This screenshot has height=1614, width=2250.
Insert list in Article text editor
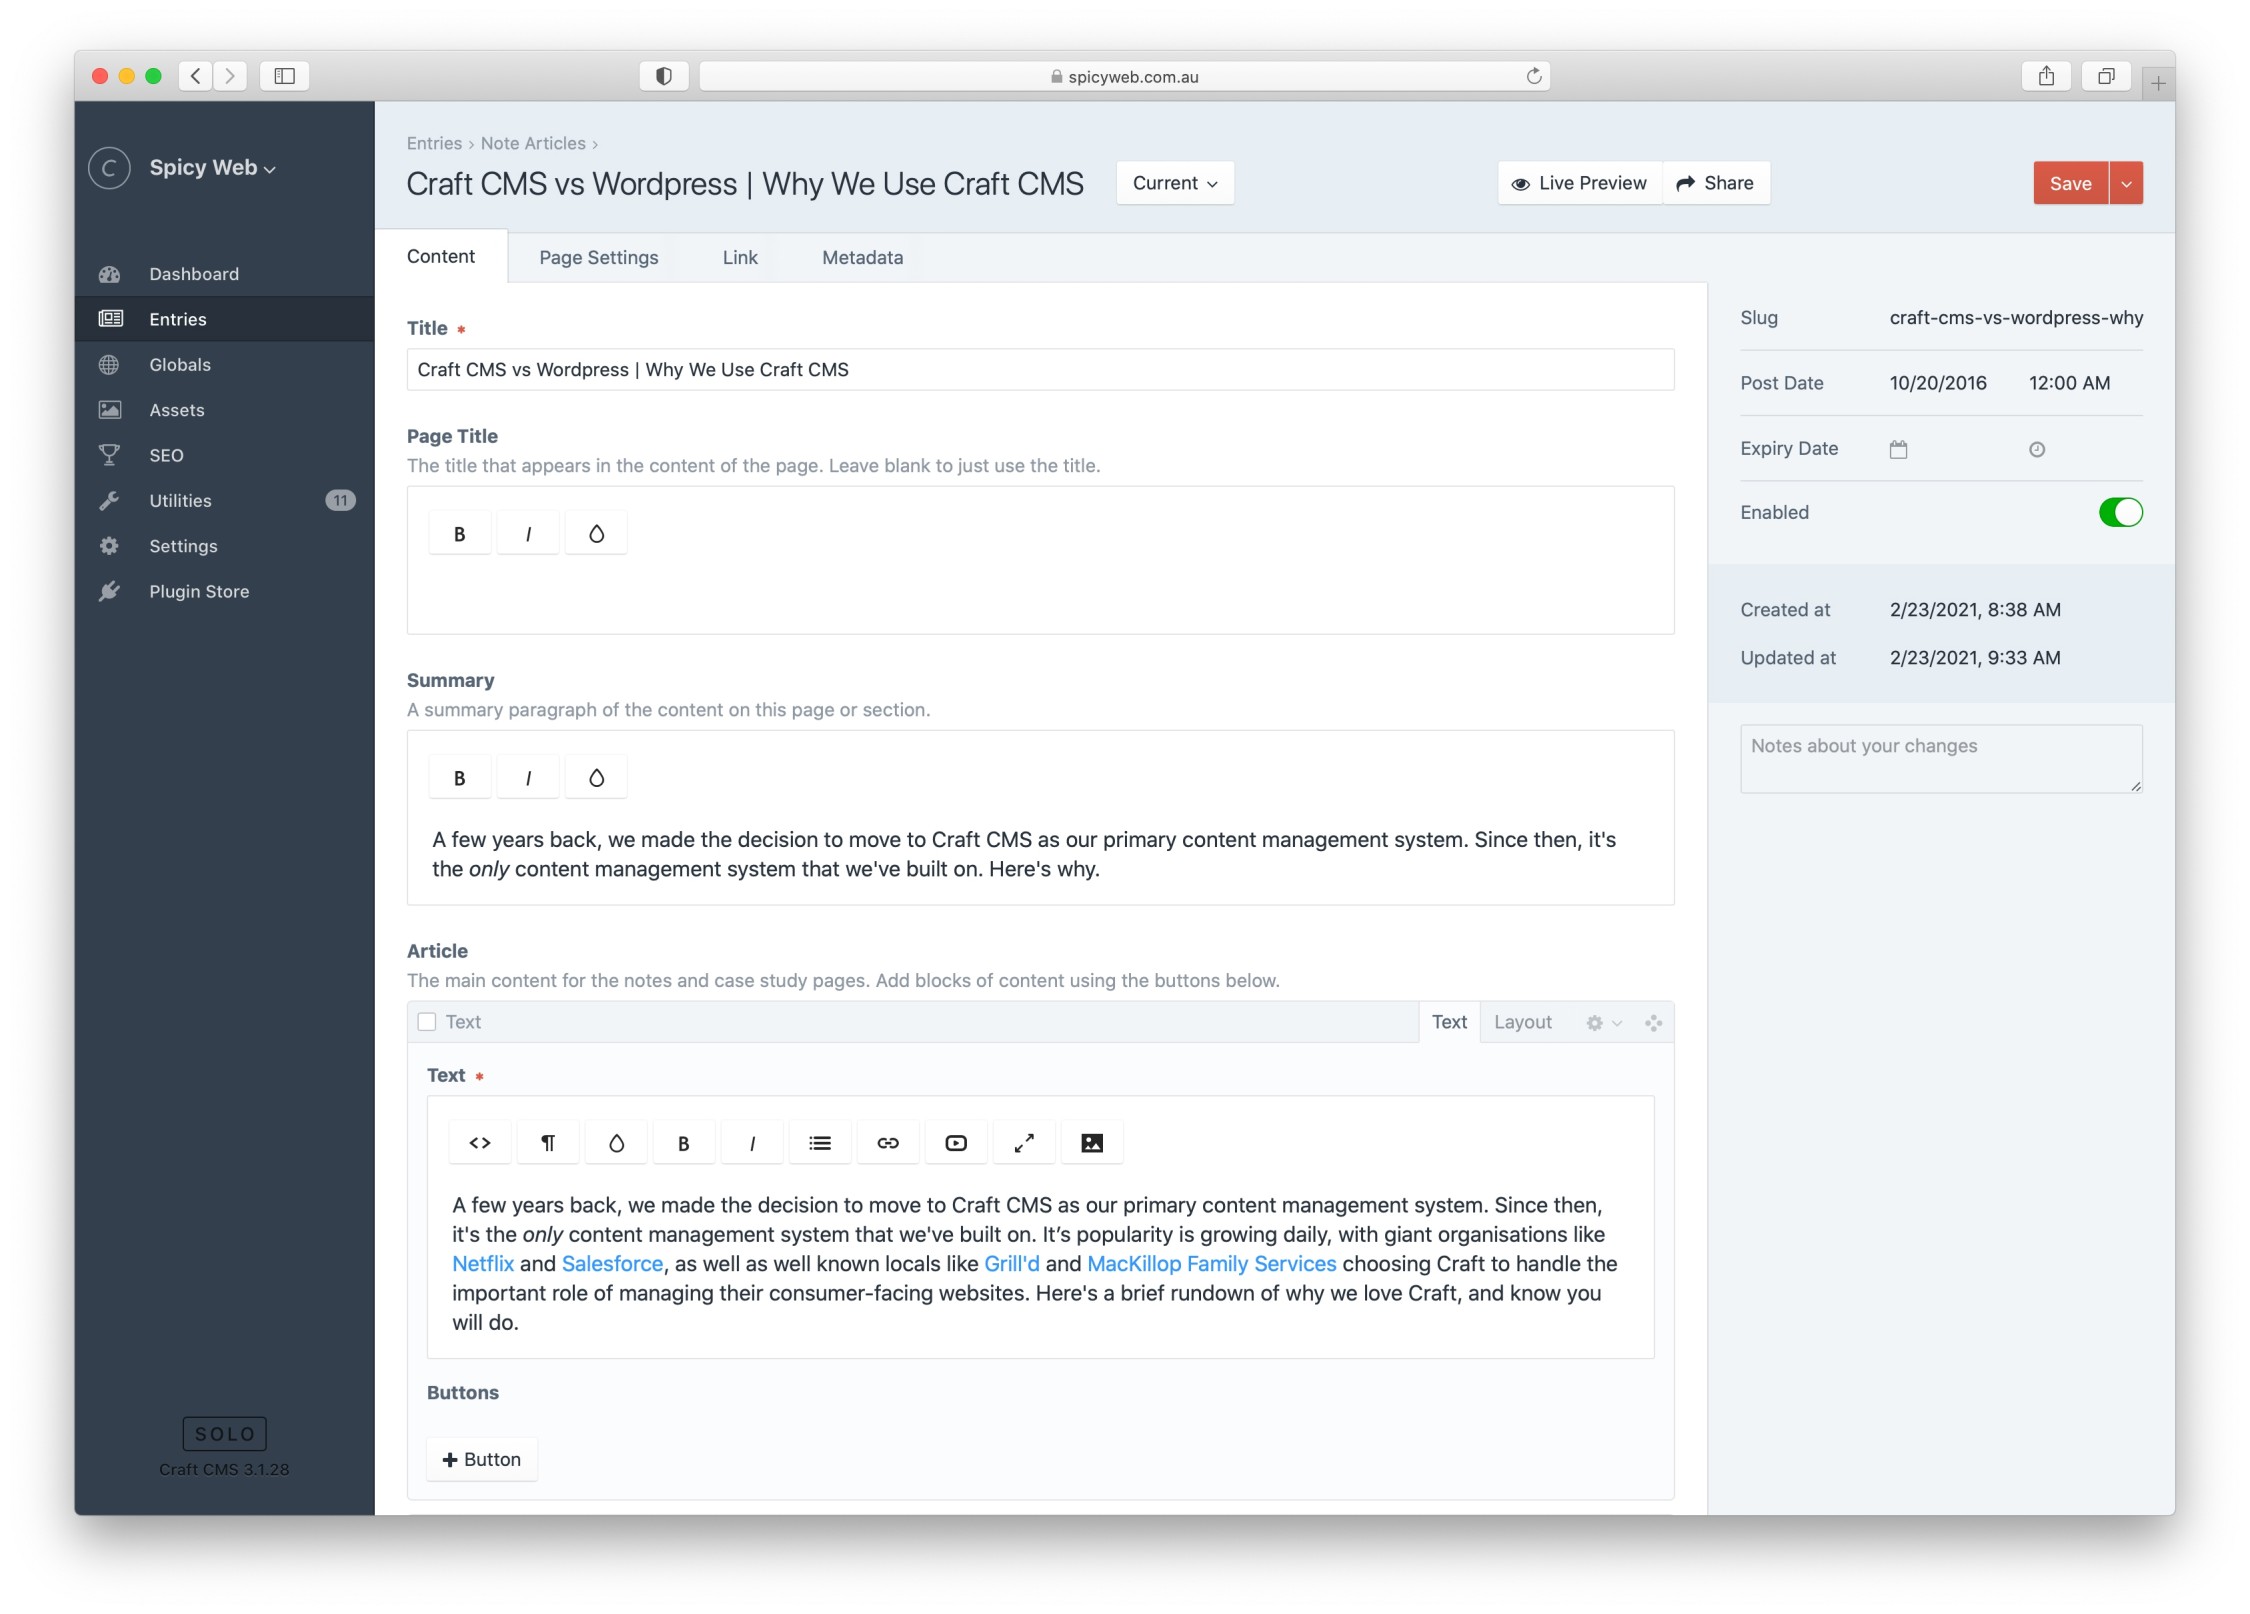point(820,1143)
